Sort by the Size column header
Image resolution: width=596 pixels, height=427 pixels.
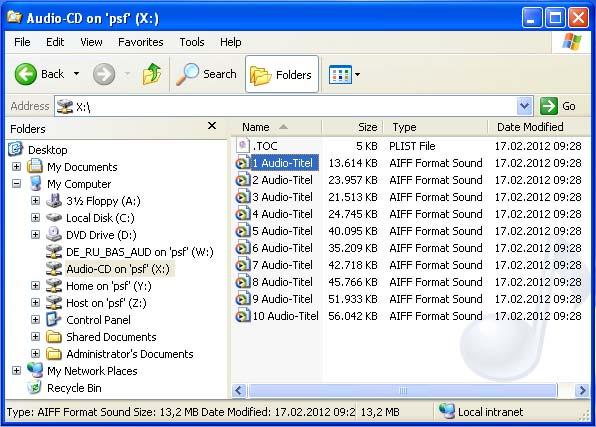[x=352, y=127]
